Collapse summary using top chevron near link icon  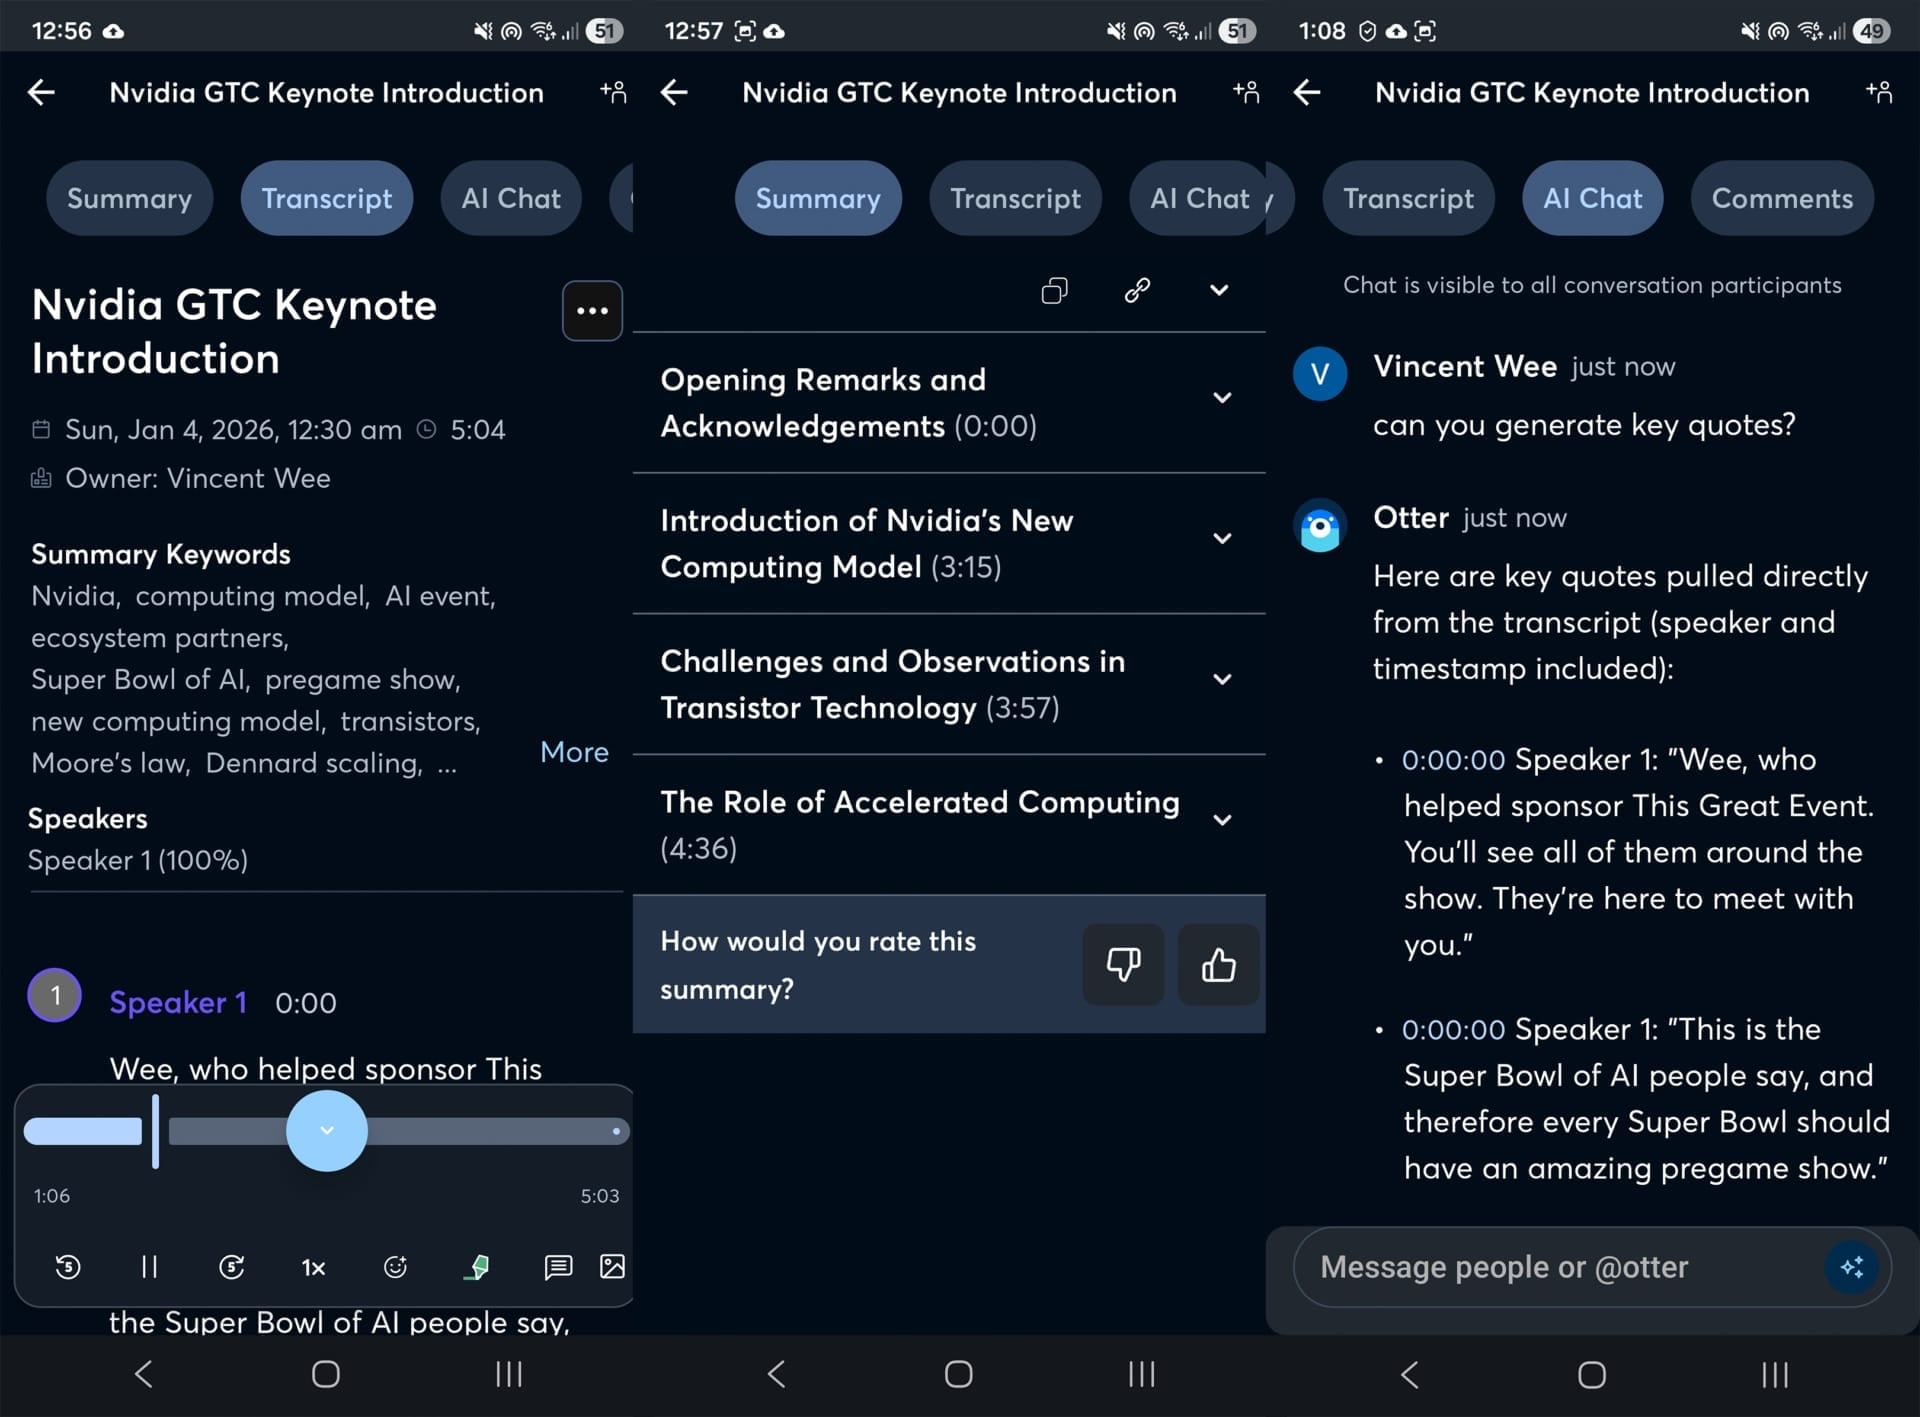[x=1219, y=291]
